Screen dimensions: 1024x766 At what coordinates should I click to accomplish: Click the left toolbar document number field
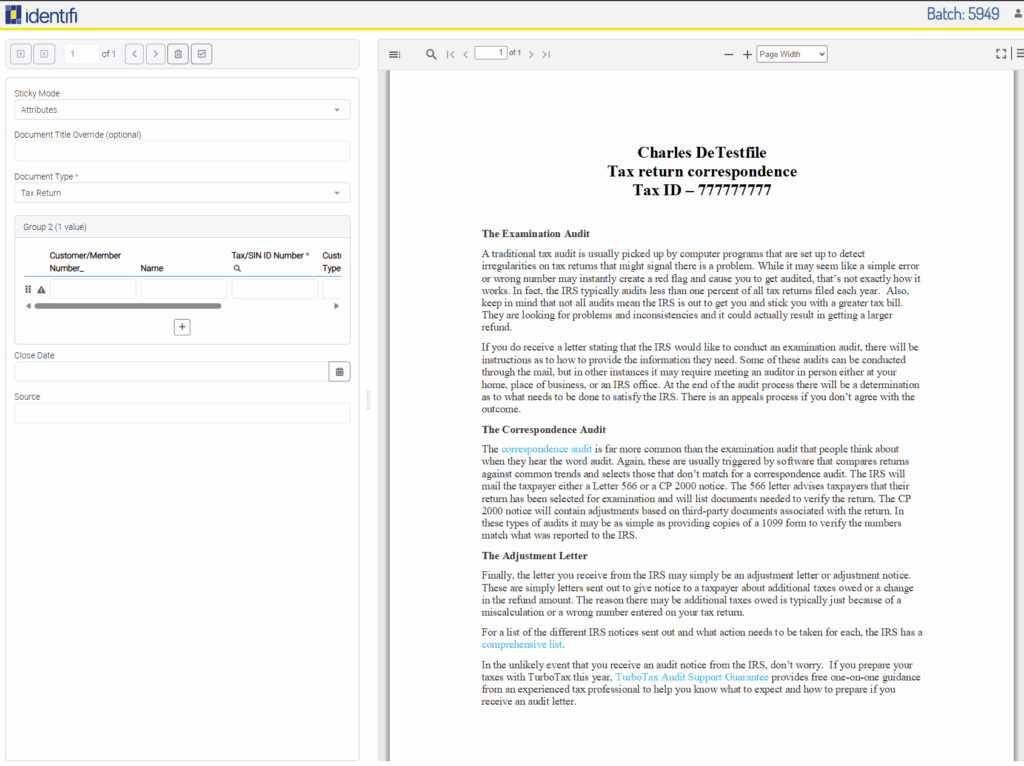tap(81, 54)
